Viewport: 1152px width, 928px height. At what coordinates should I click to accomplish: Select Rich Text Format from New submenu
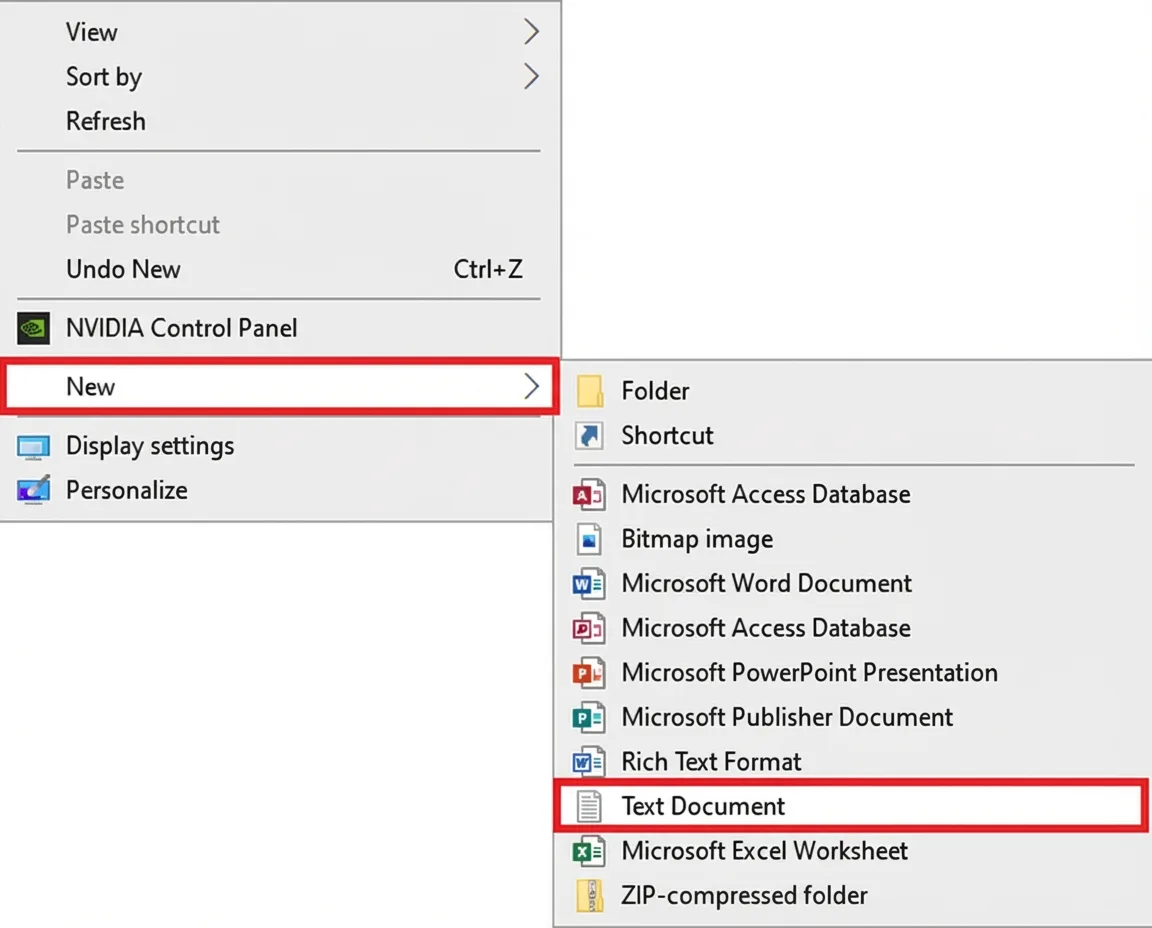850,762
